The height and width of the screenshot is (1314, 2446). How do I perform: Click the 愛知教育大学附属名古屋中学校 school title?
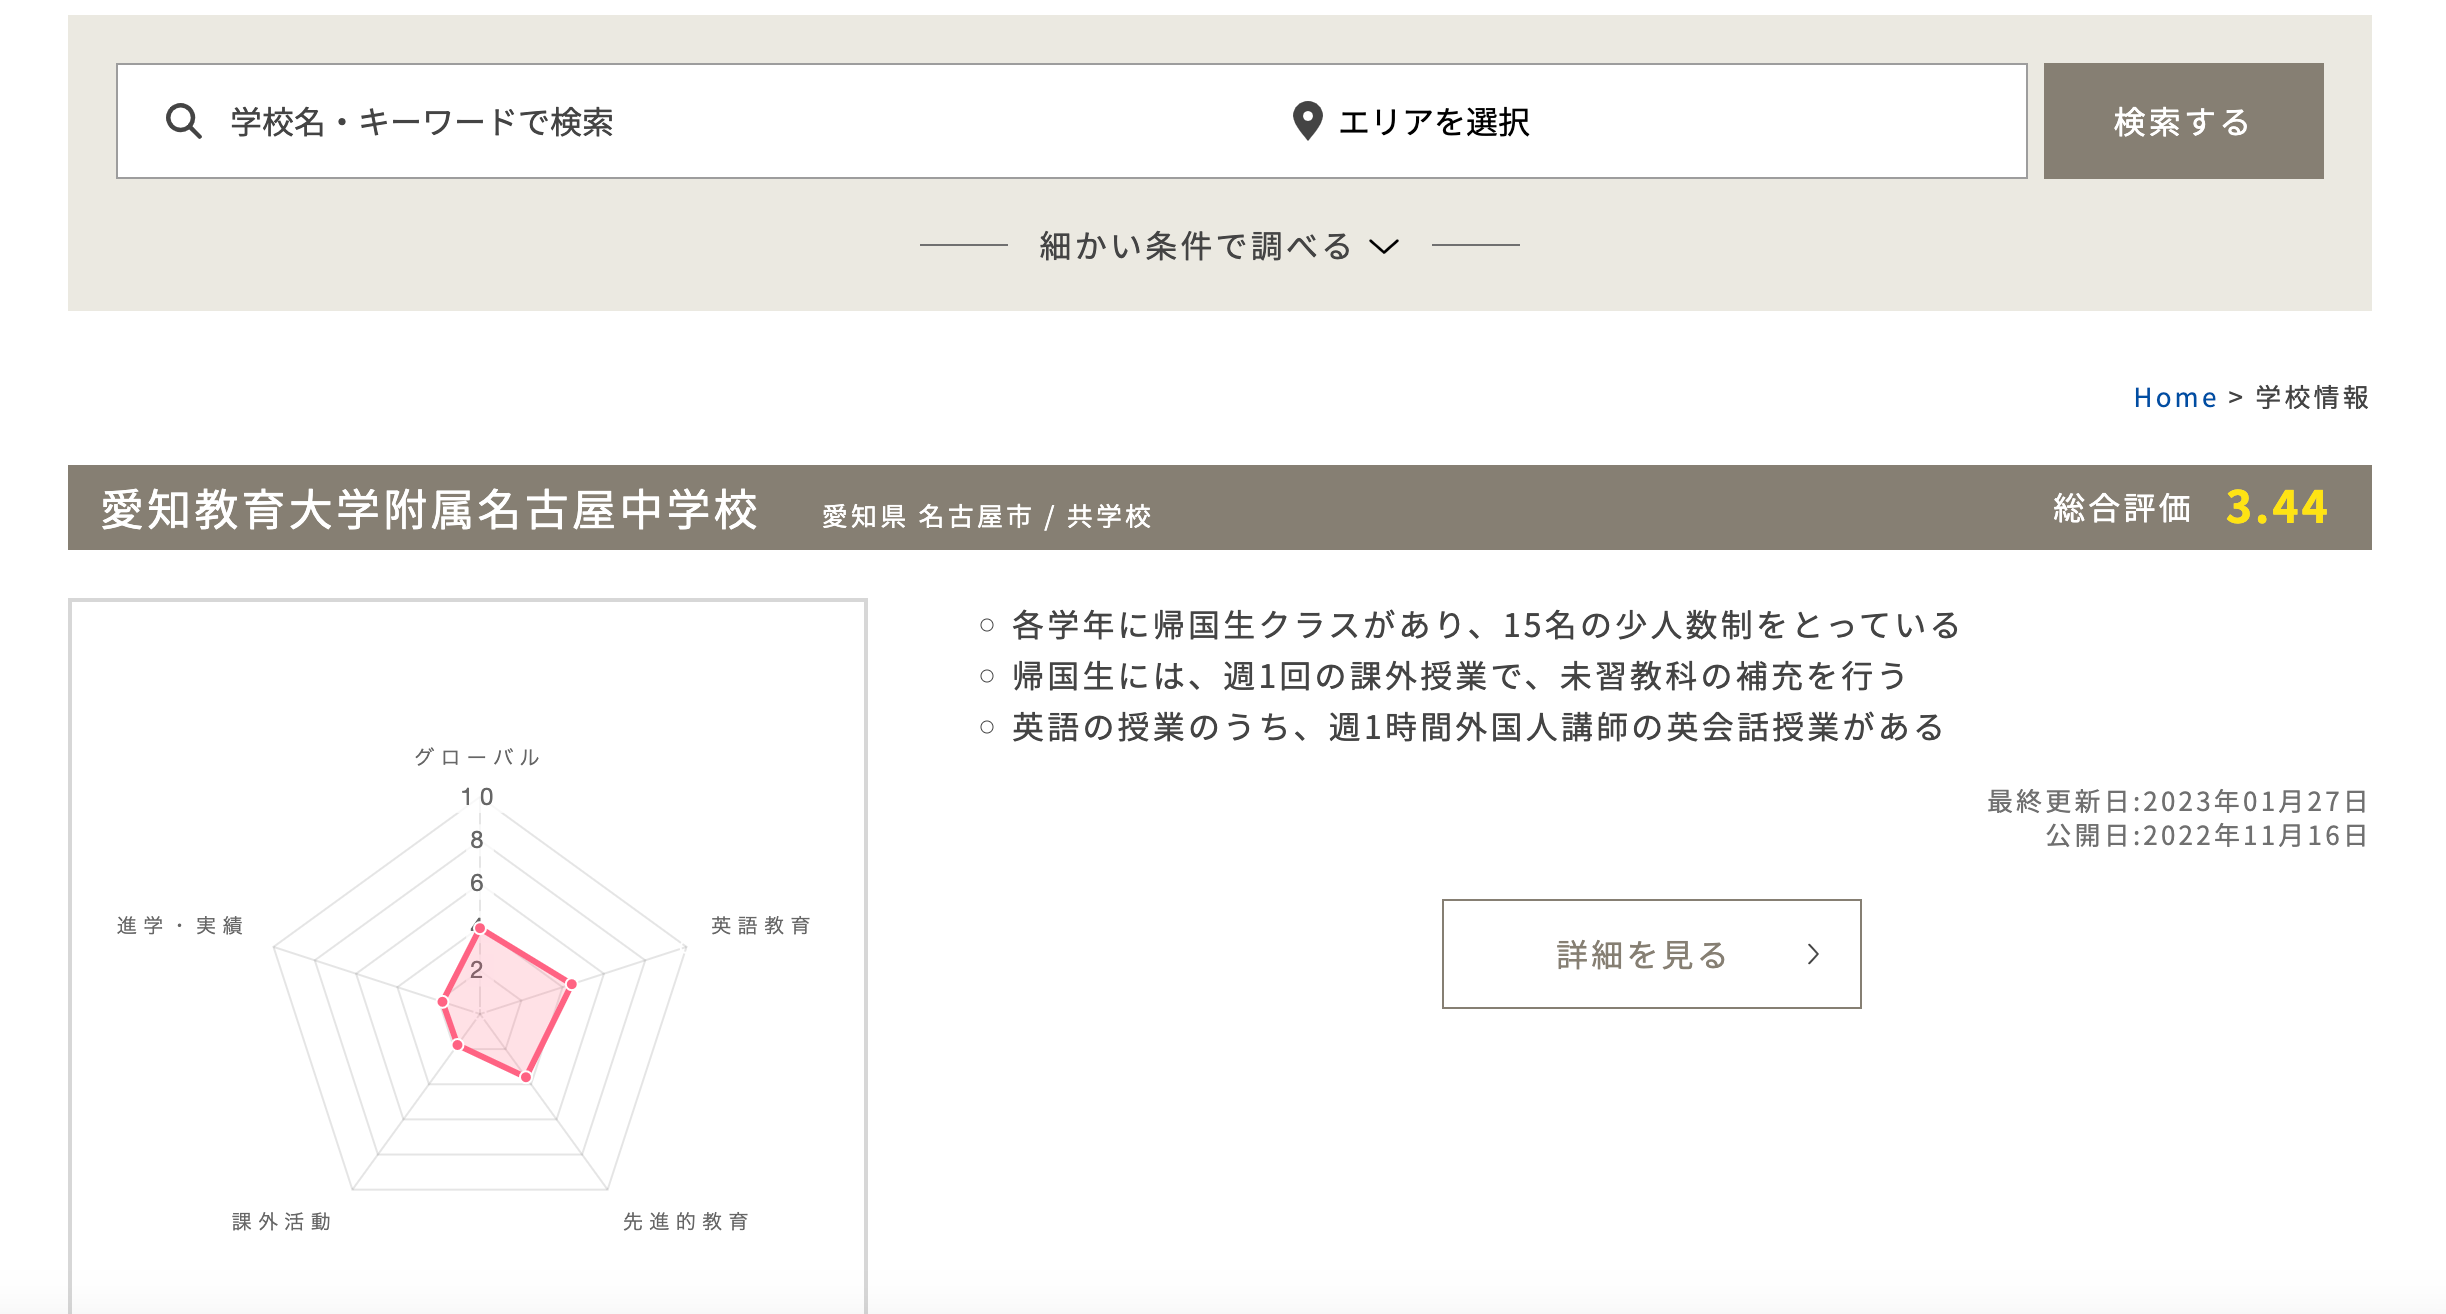[430, 510]
